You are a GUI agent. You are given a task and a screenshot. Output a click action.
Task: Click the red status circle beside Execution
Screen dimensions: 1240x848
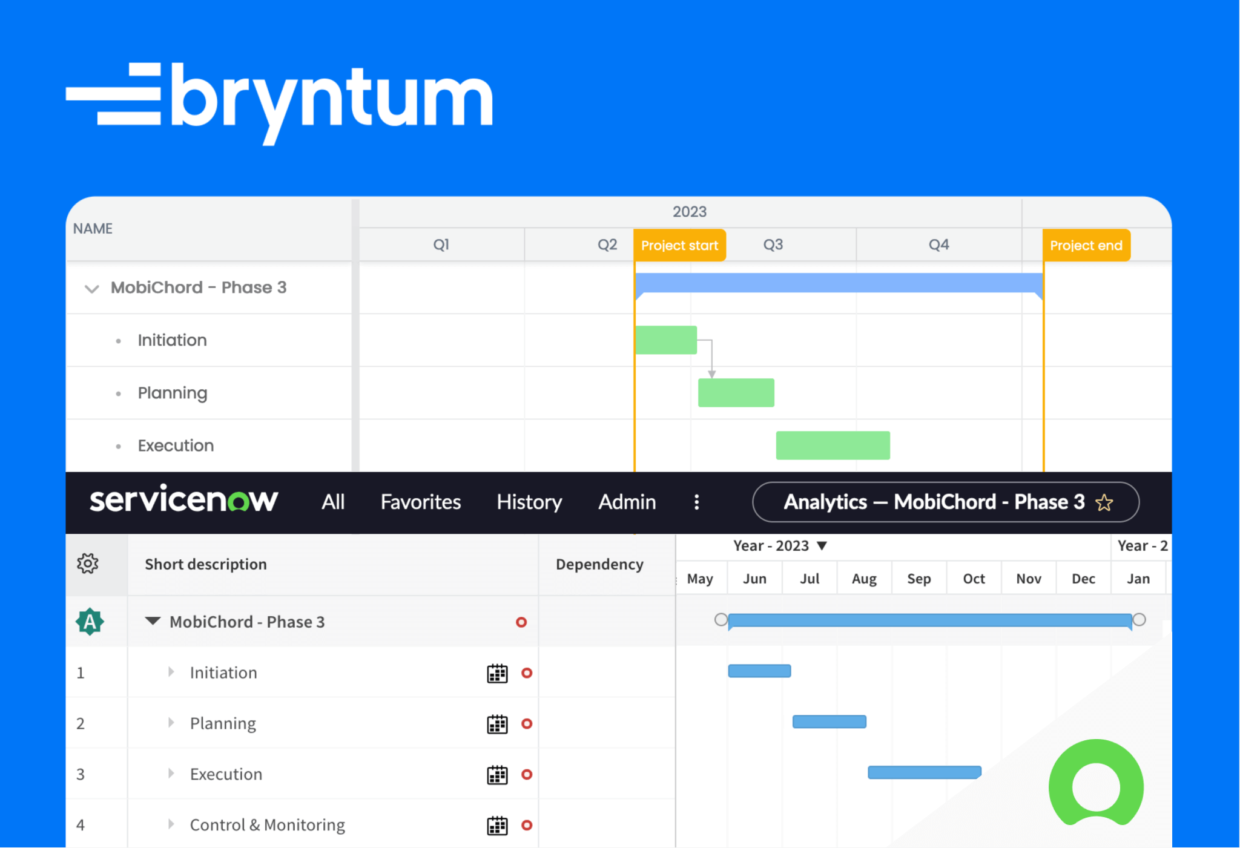(526, 774)
